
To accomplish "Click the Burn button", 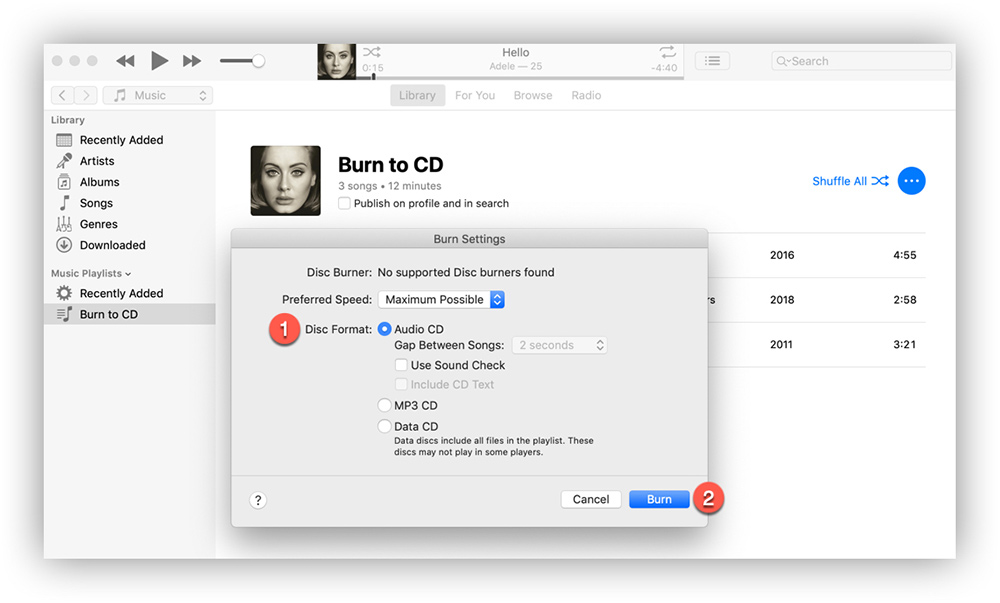I will point(659,499).
